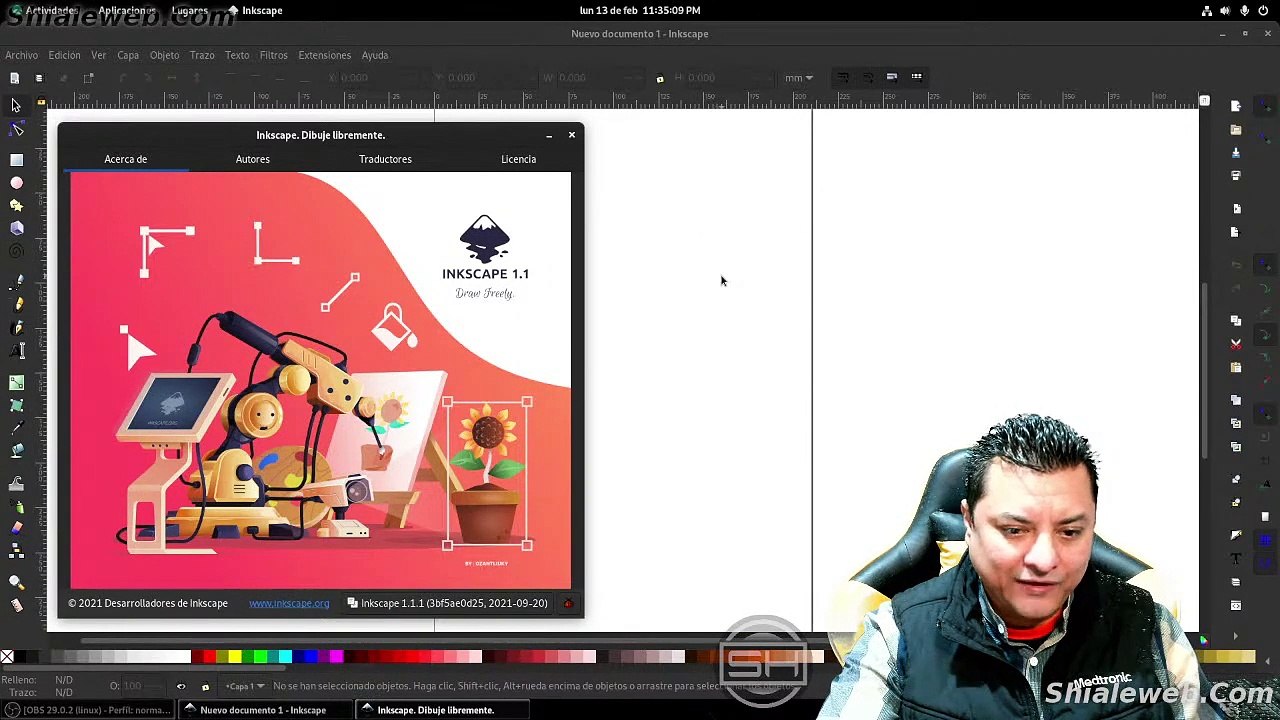1280x720 pixels.
Task: Open the Filtros menu
Action: (273, 55)
